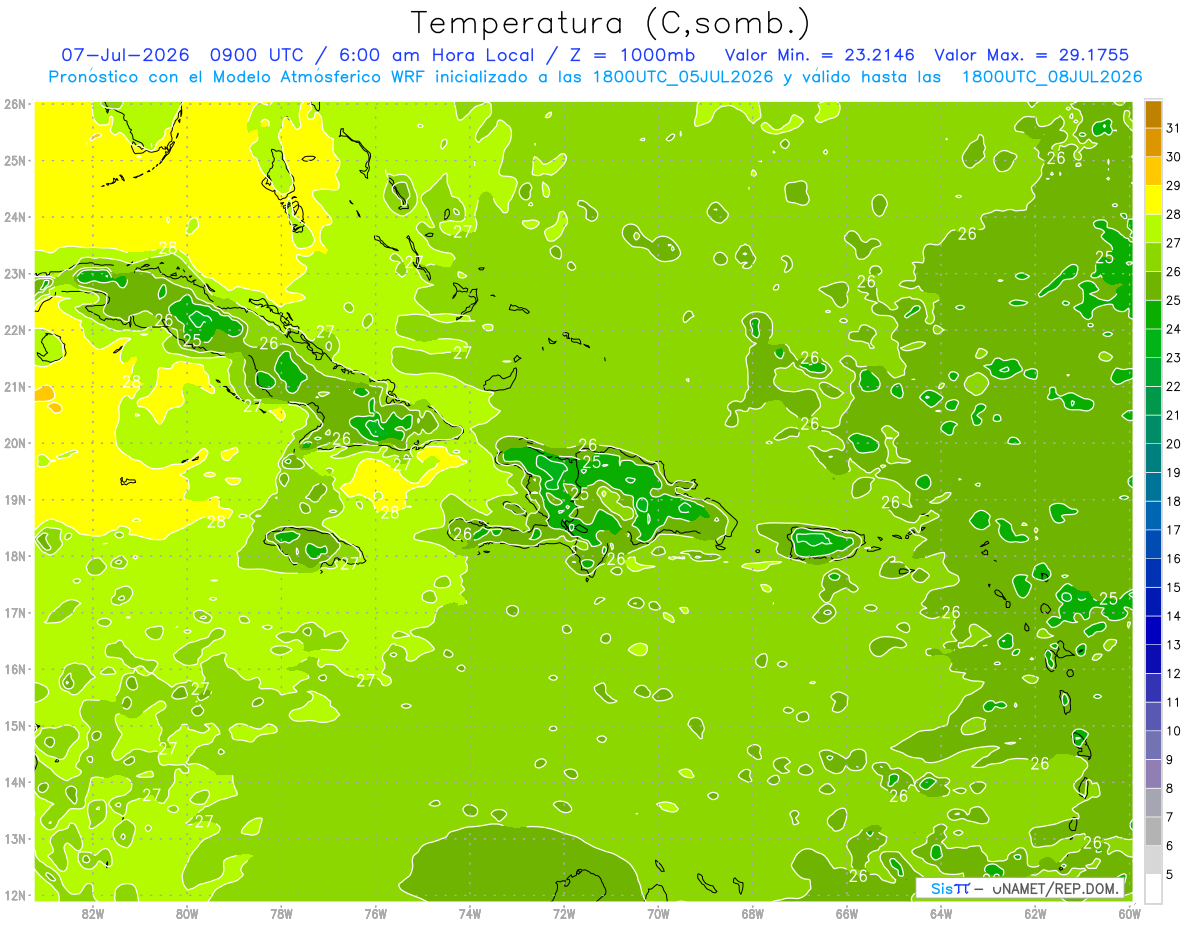Pick green swatch between 25 and 26
This screenshot has width=1200, height=927.
point(1153,287)
